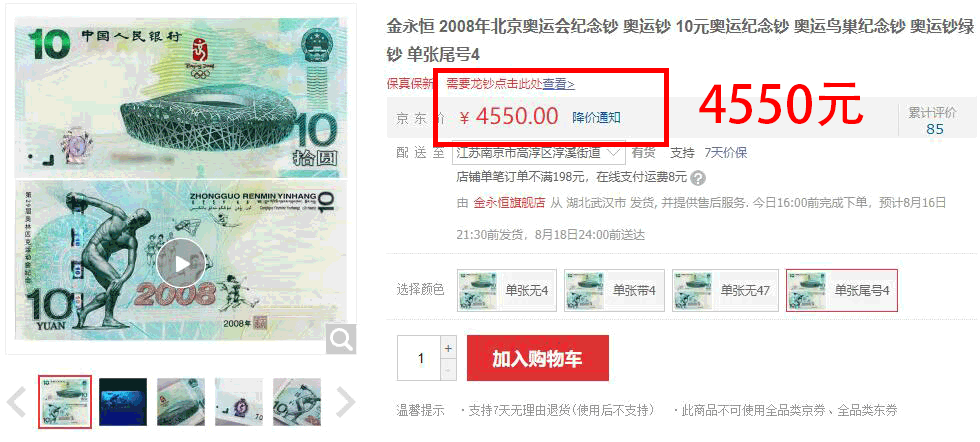Choose the 单张无4 option
Screen dimensions: 980x442
[x=507, y=290]
